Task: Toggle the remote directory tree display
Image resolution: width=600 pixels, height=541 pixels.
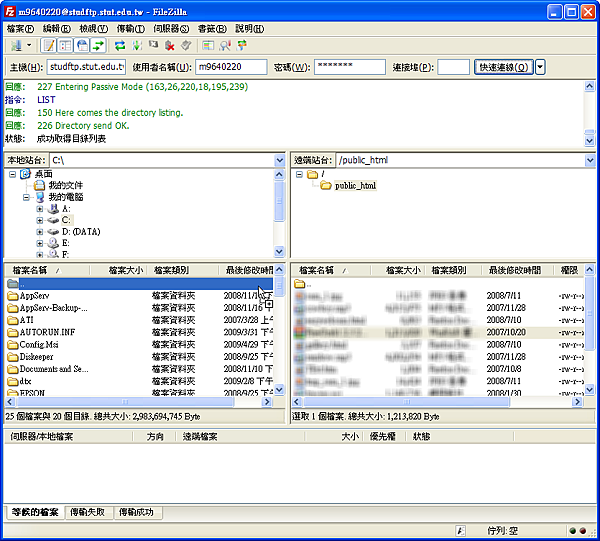Action: coord(82,46)
